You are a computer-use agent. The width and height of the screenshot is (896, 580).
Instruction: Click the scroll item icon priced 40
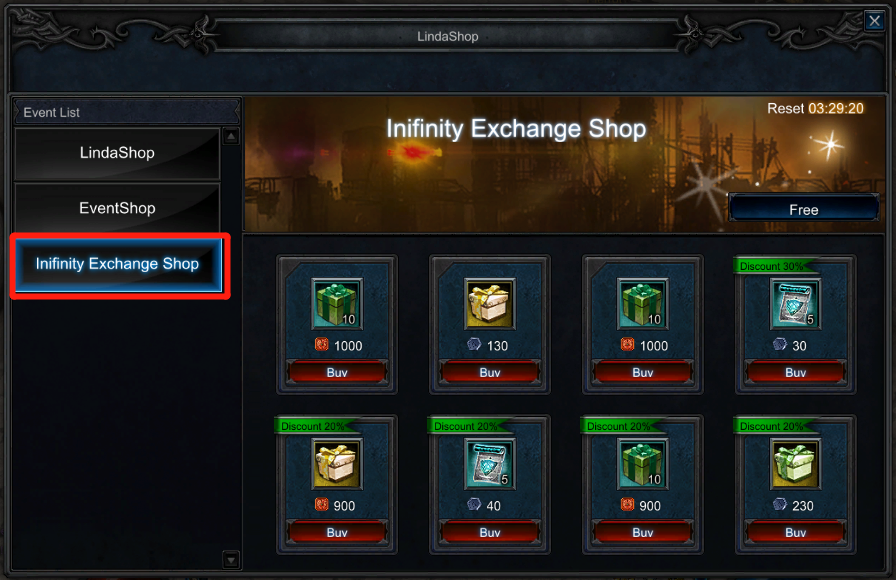pyautogui.click(x=490, y=463)
